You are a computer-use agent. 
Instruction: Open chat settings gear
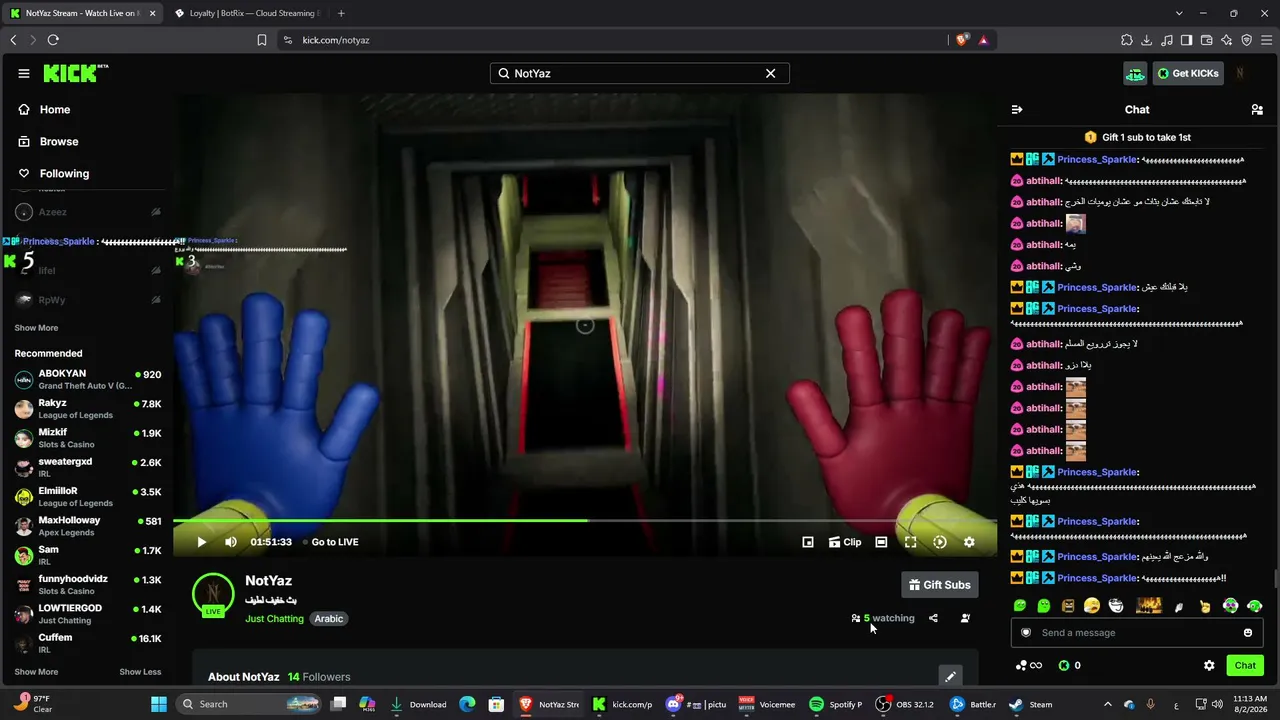[x=1209, y=666]
